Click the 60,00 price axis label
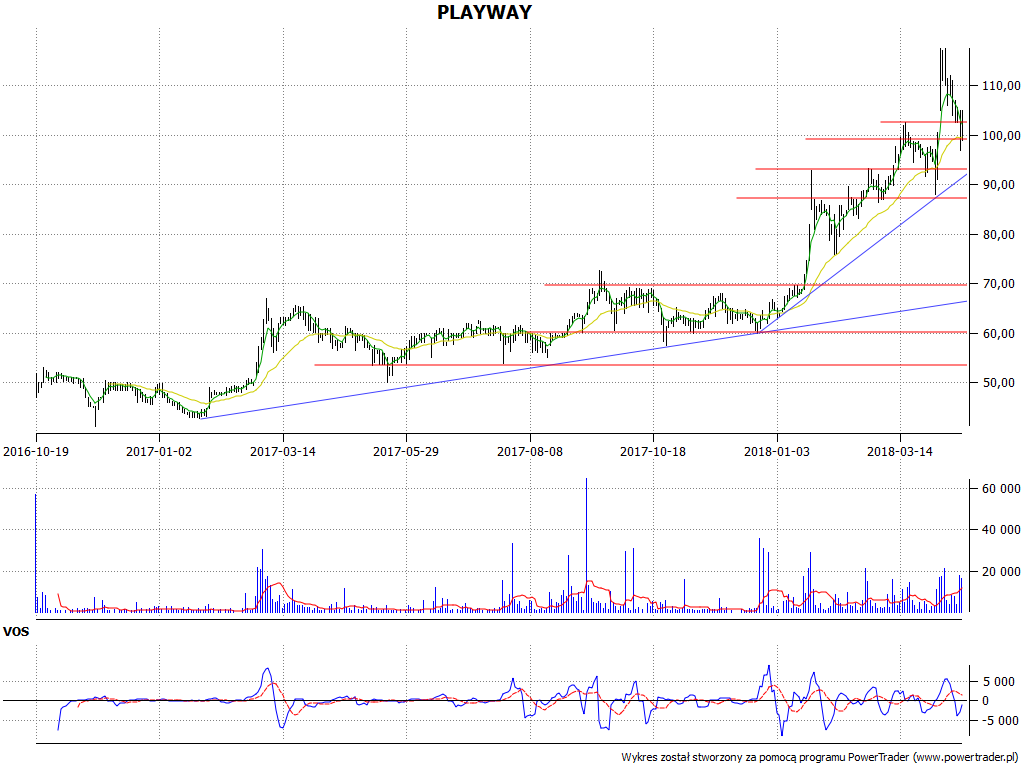Viewport: 1024px width, 768px height. tap(999, 334)
